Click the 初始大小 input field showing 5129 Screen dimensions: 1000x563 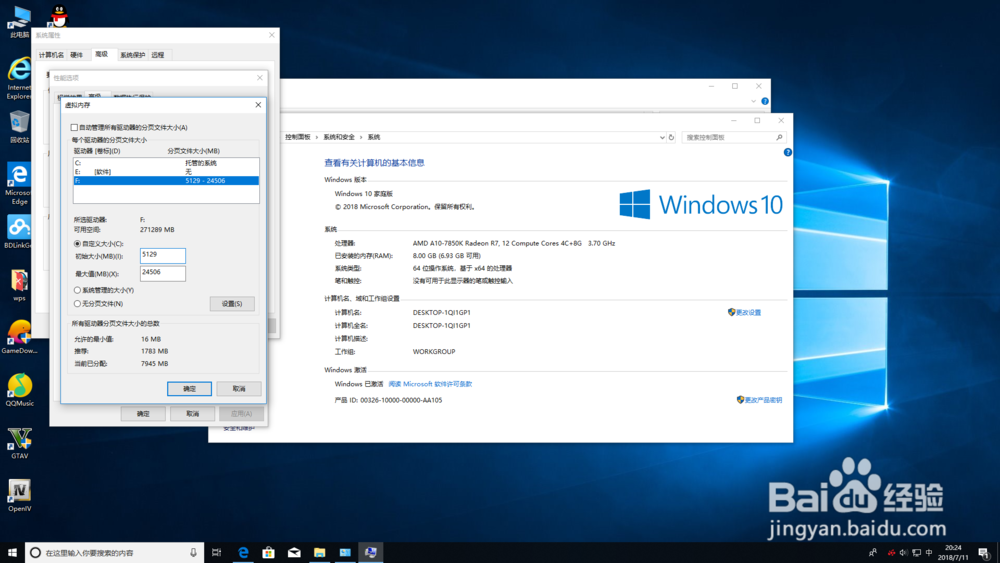pyautogui.click(x=163, y=256)
